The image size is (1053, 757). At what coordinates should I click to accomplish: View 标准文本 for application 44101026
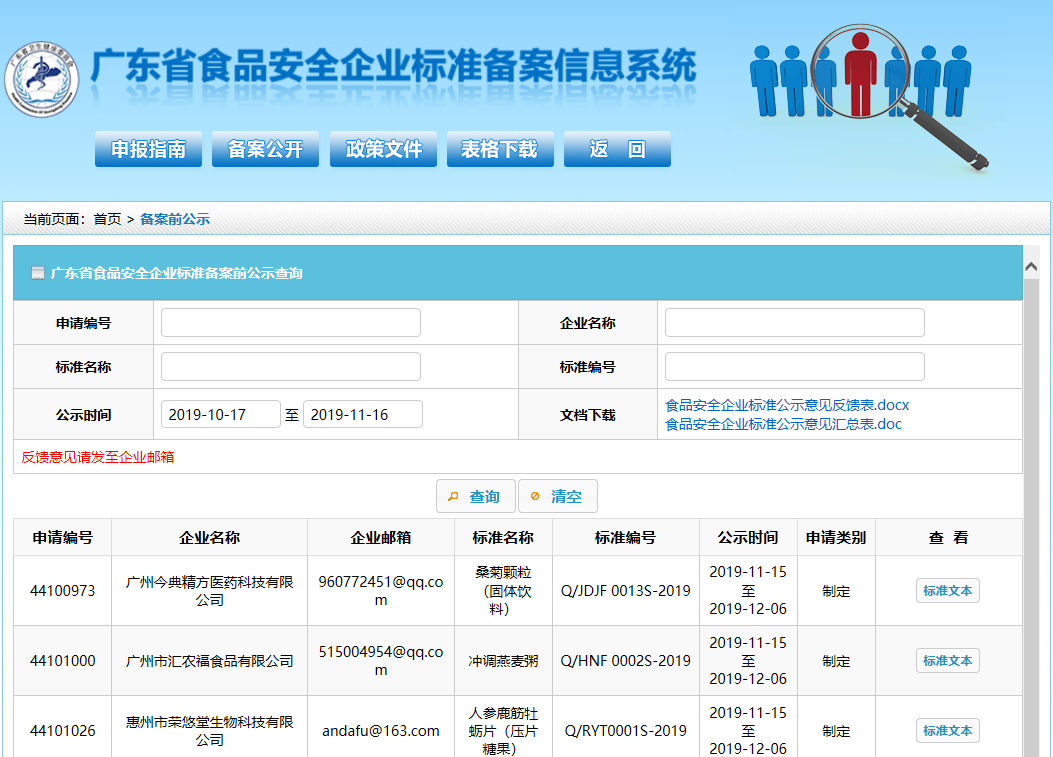(948, 731)
